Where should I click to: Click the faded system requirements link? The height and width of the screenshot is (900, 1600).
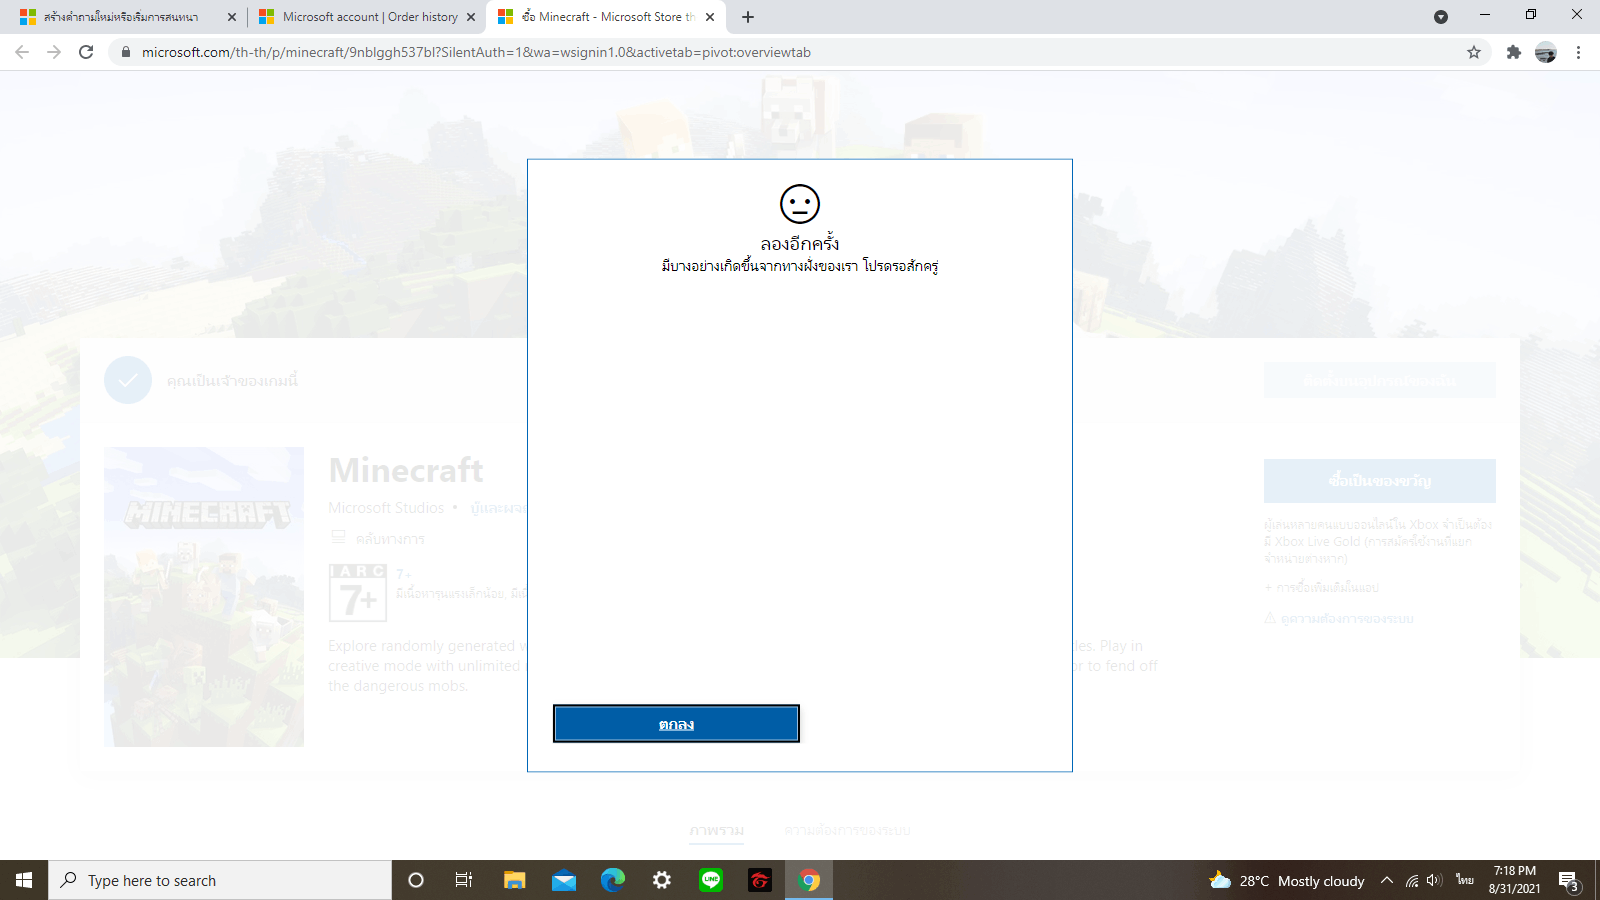point(1347,619)
